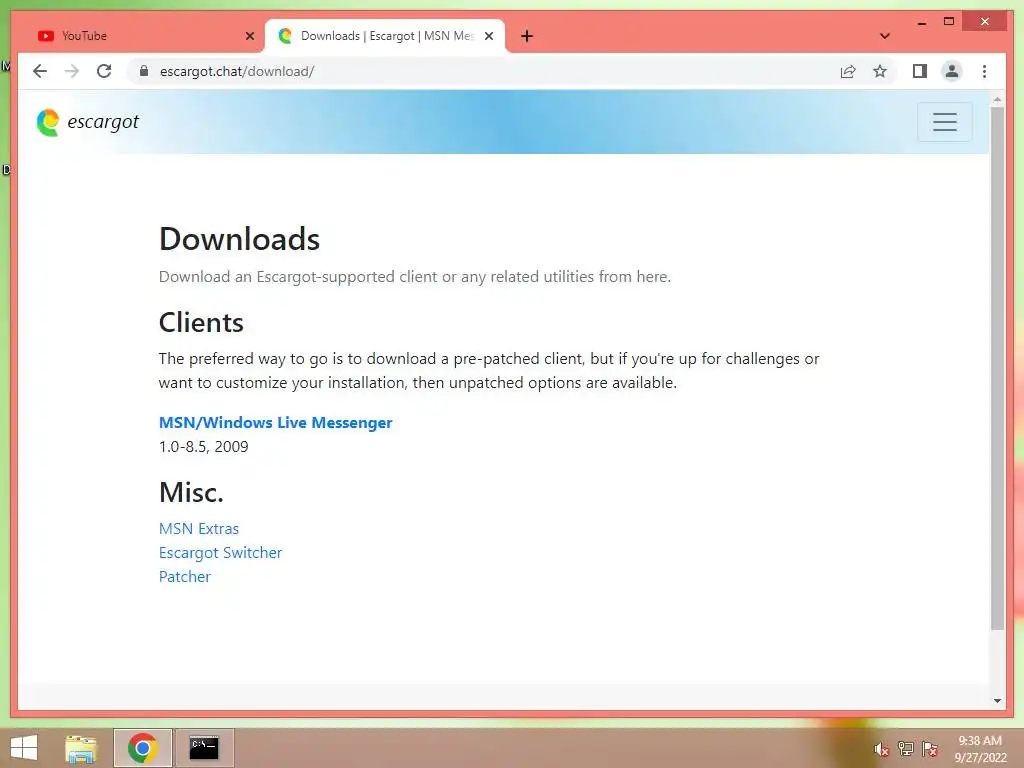The image size is (1024, 768).
Task: Click the escargot logo in the header
Action: (88, 122)
